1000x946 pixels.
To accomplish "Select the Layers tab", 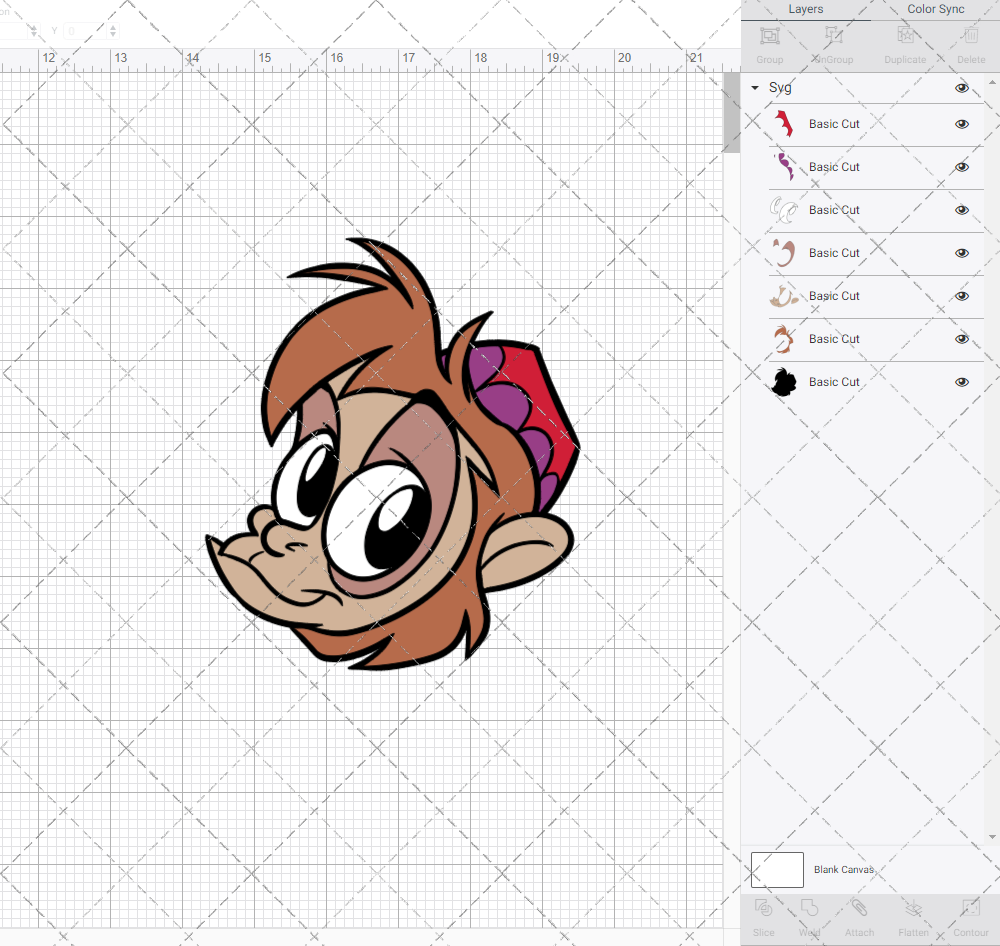I will click(805, 9).
